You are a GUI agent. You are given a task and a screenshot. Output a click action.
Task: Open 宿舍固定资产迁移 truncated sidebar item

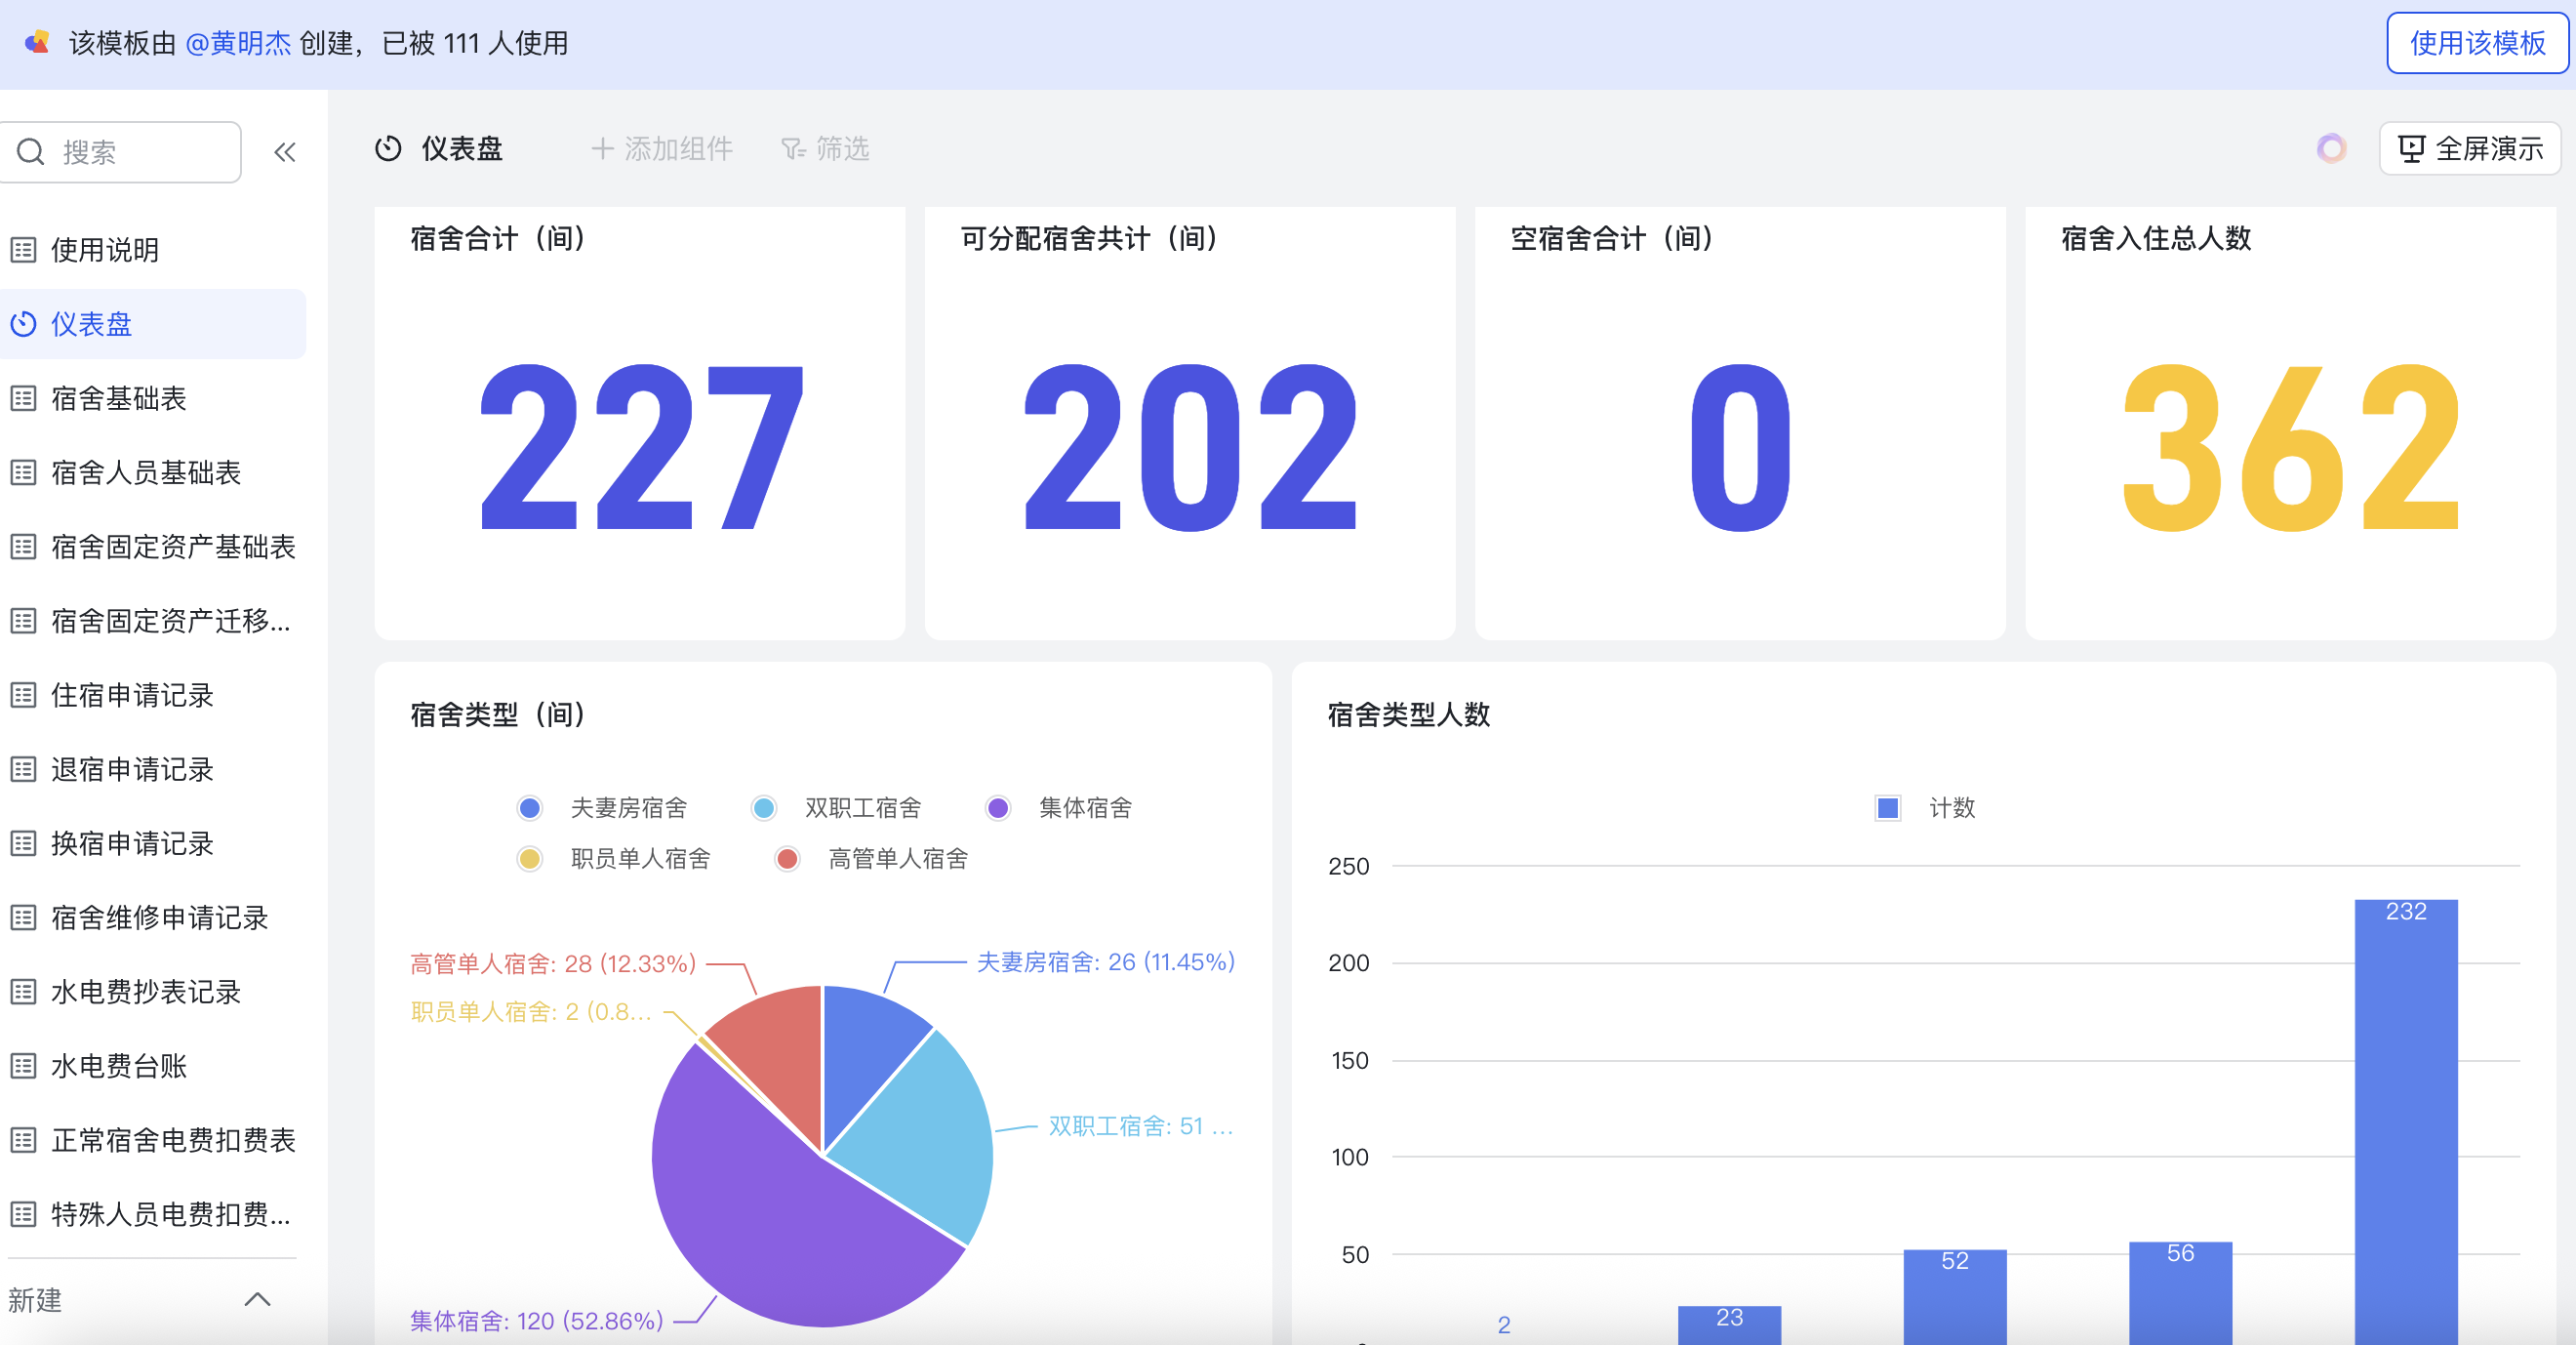click(x=170, y=621)
